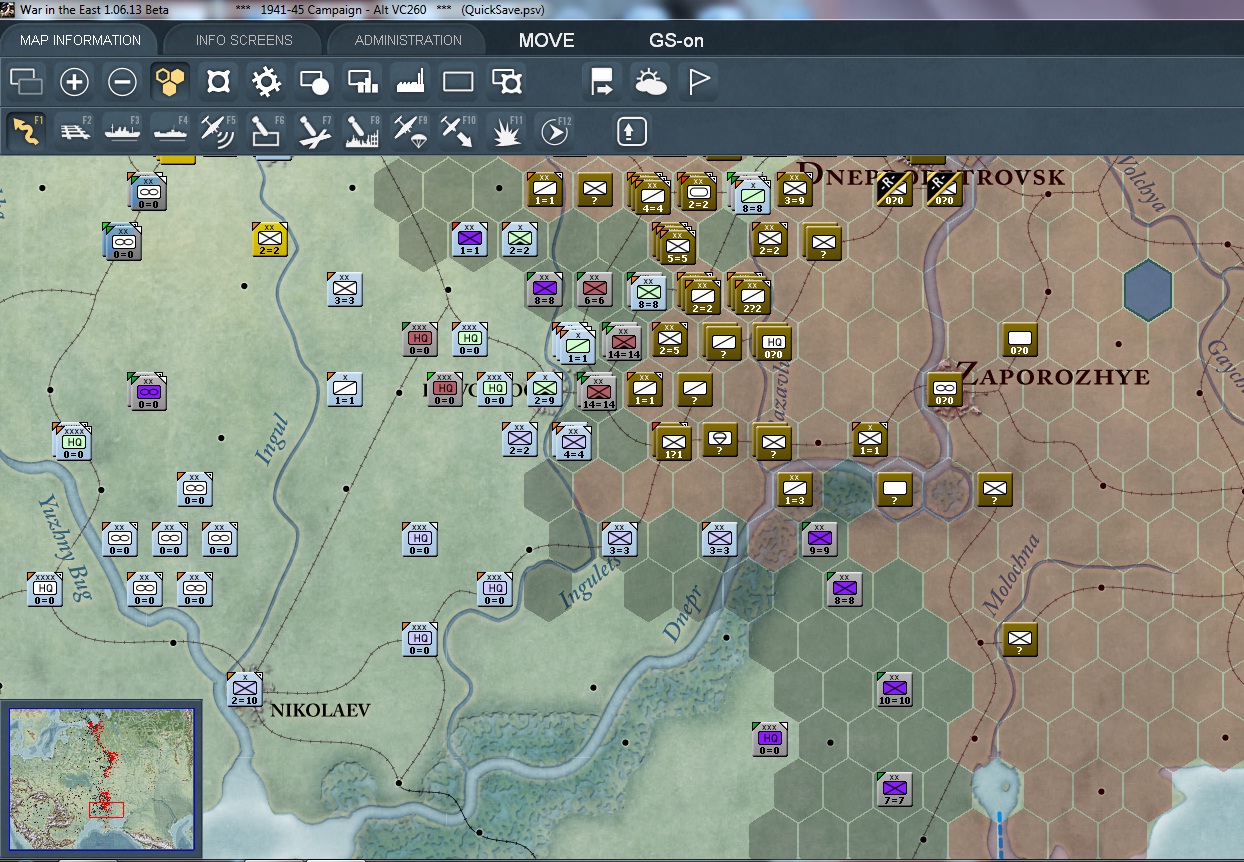
Task: Select the brown 1=3 Soviet unit
Action: (794, 489)
